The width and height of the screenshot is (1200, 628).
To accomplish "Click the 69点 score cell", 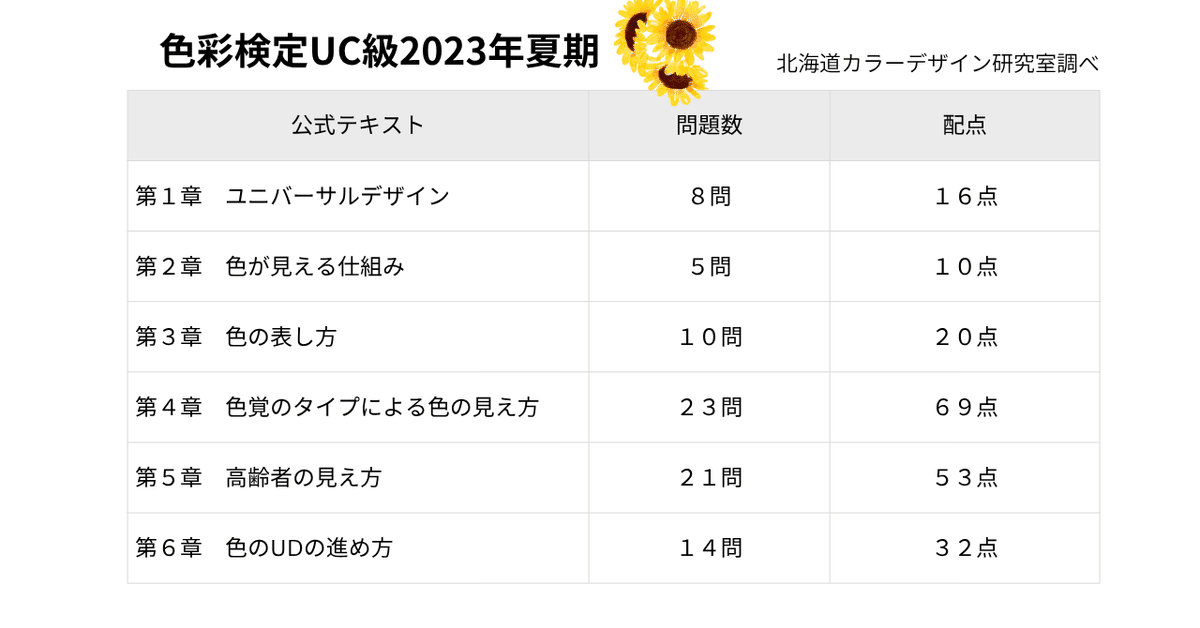I will pyautogui.click(x=964, y=407).
